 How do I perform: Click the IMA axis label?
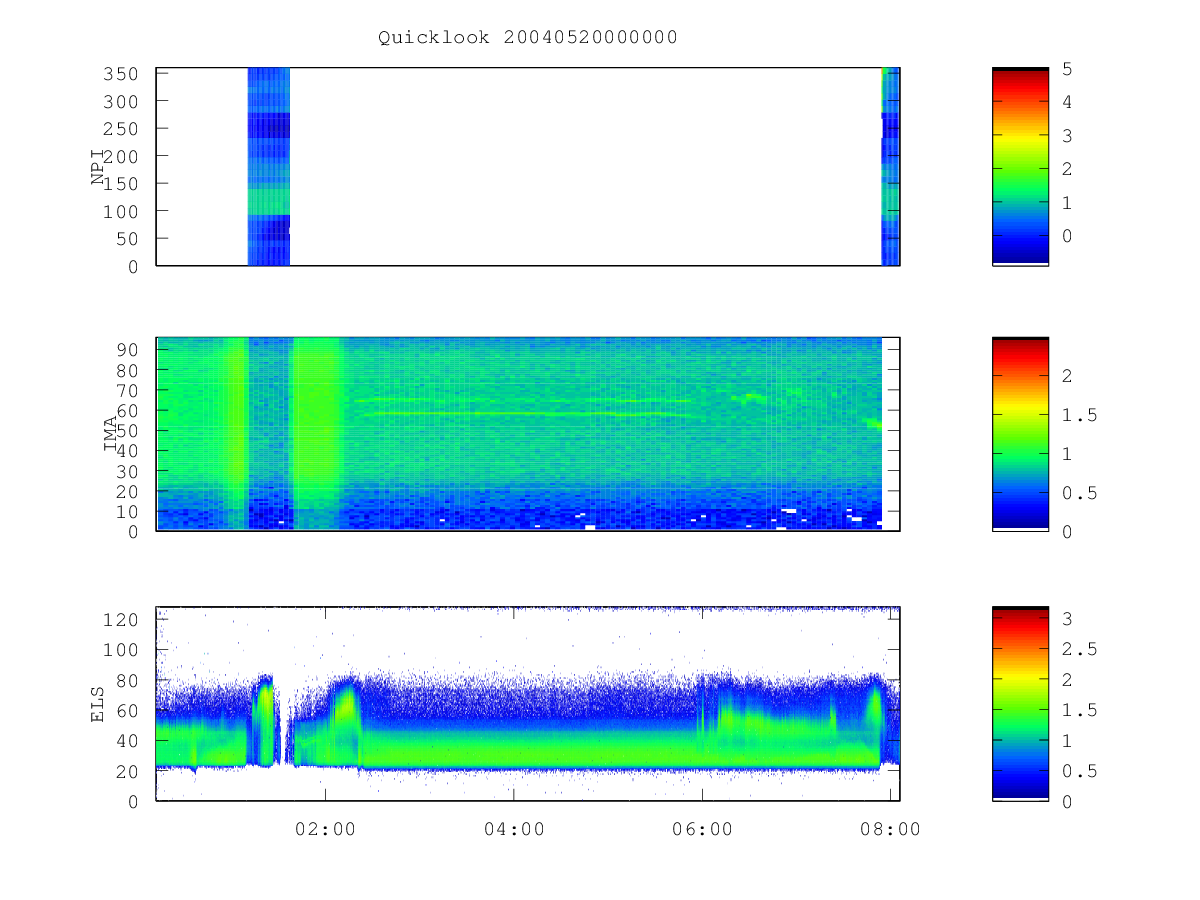coord(111,434)
